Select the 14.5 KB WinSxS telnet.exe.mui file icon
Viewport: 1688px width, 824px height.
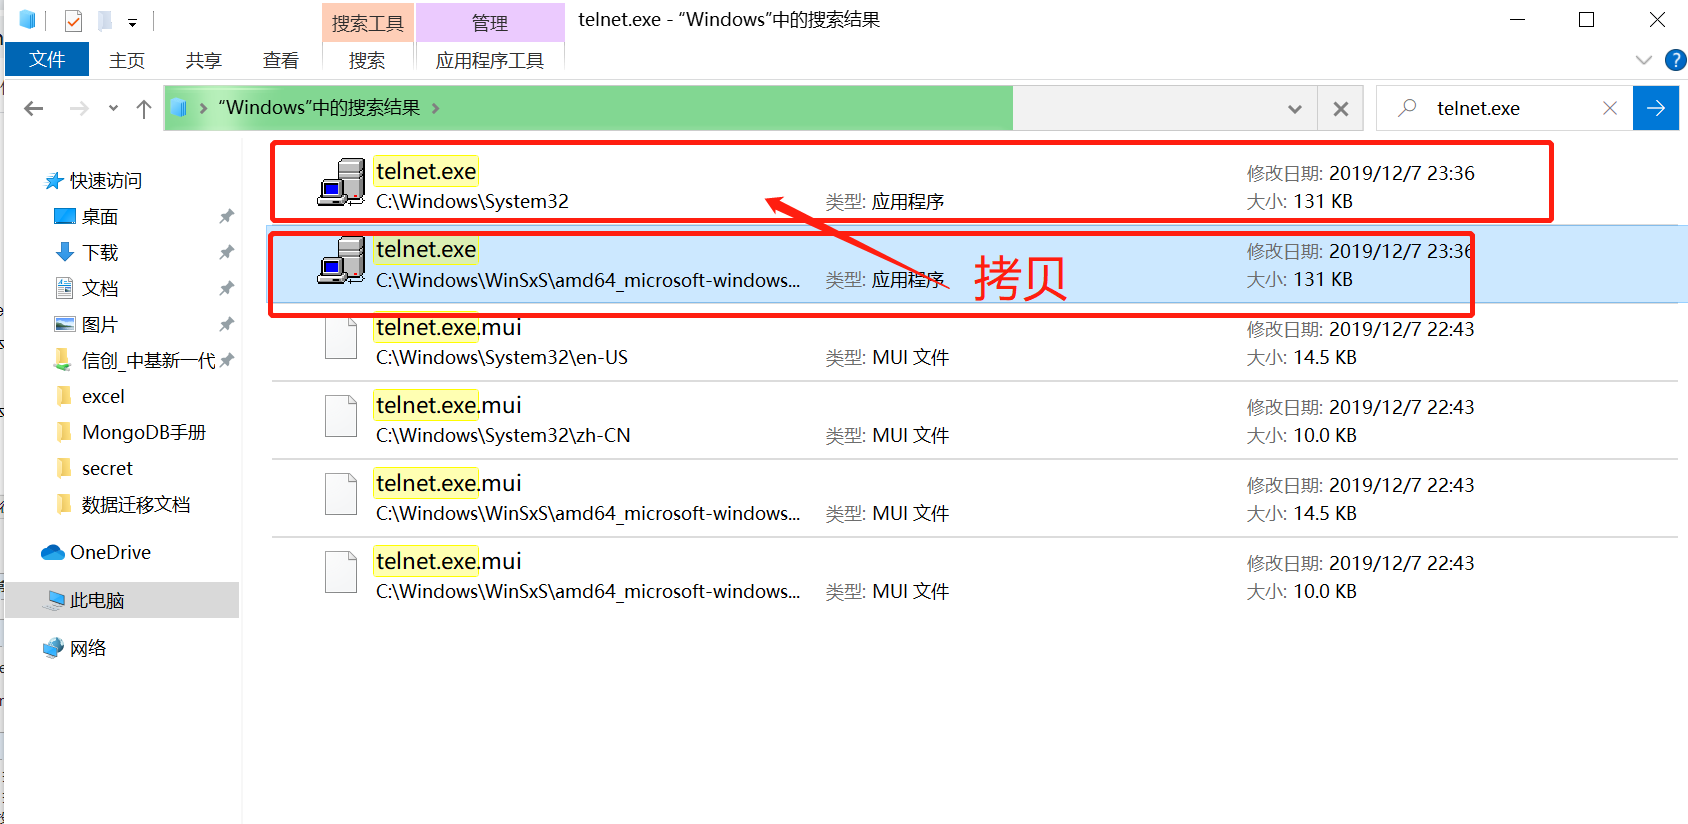click(x=341, y=494)
